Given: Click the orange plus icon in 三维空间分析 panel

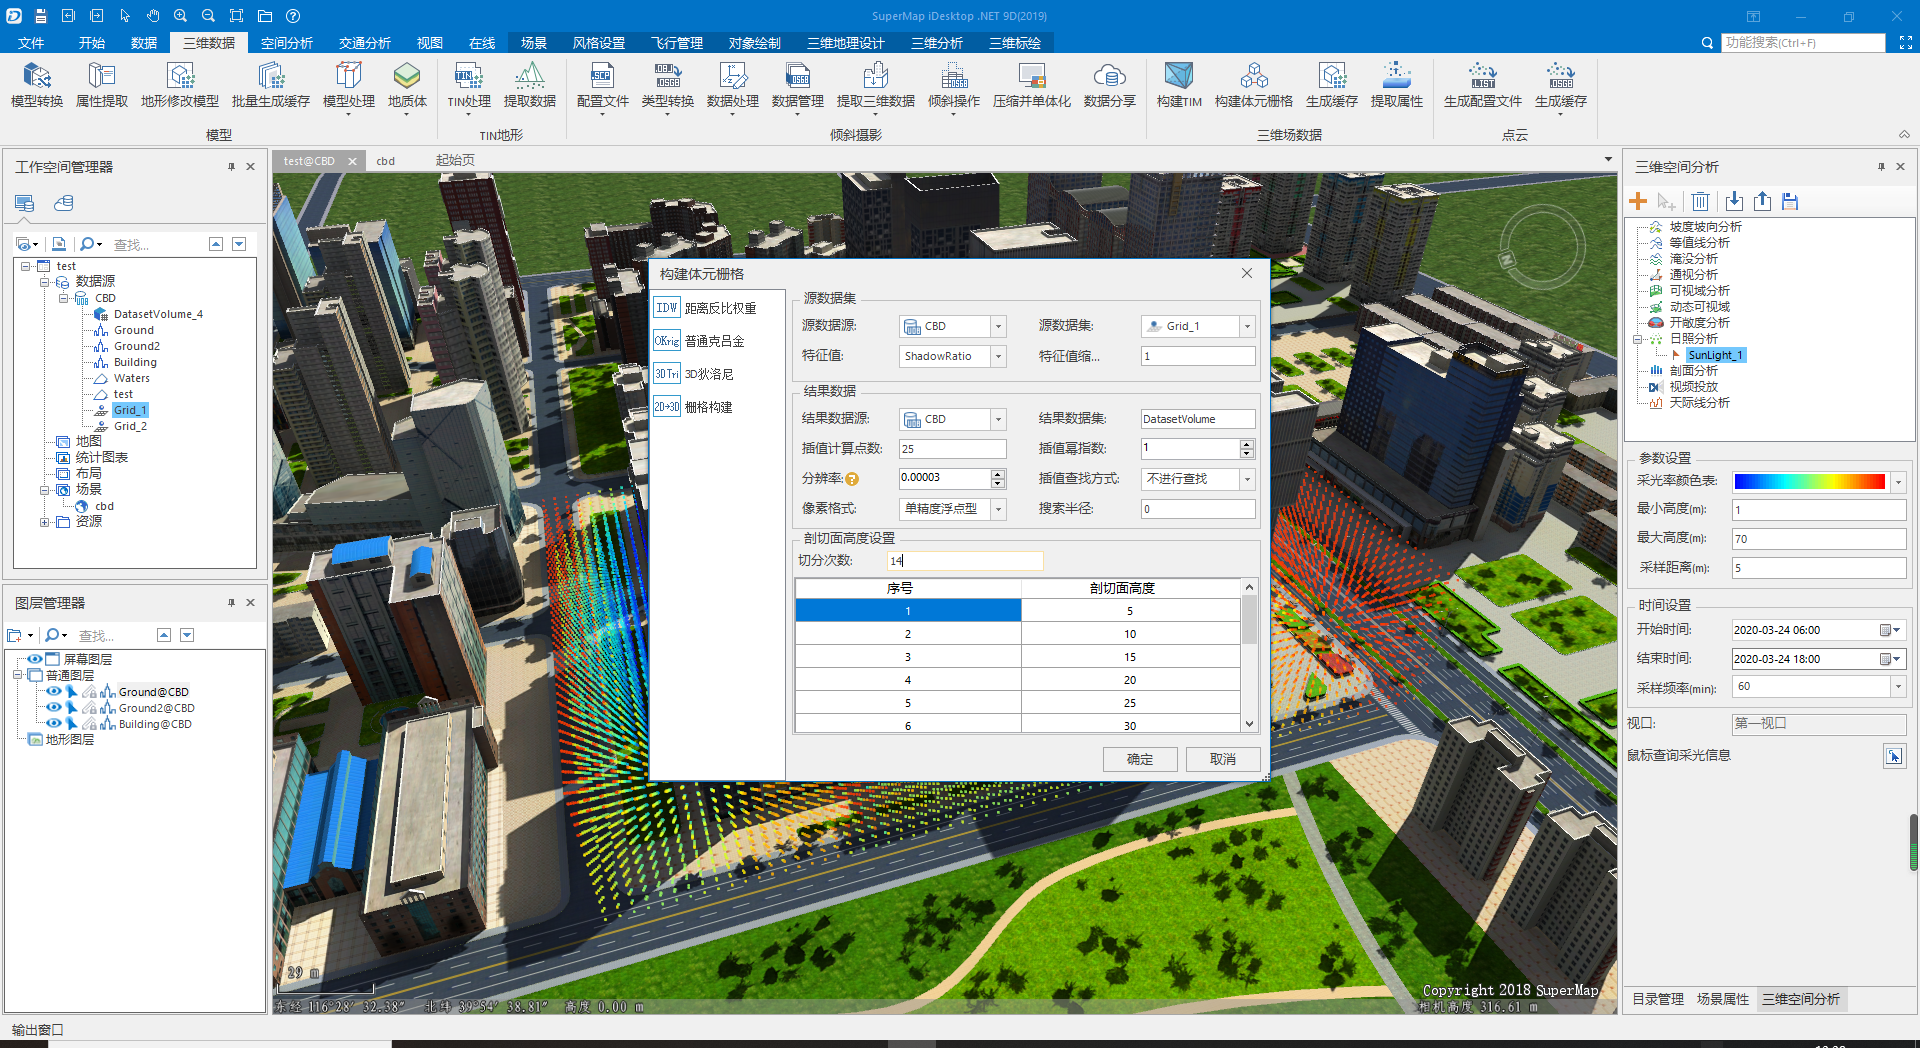Looking at the screenshot, I should [x=1638, y=201].
